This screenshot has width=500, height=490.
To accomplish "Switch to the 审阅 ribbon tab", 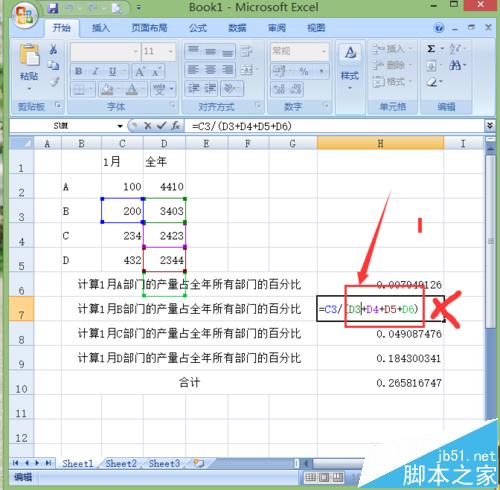I will pos(277,28).
